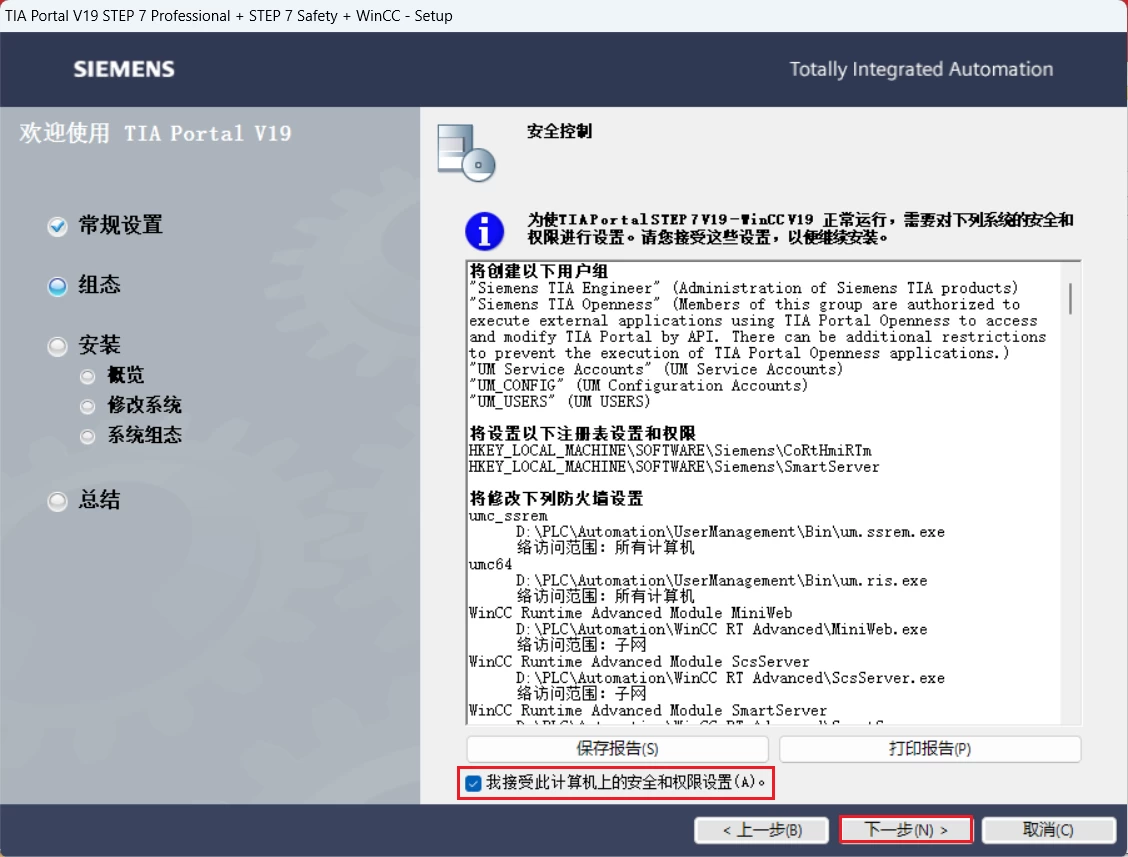Click the SIEMENS logo in header
The image size is (1128, 857).
pos(124,69)
